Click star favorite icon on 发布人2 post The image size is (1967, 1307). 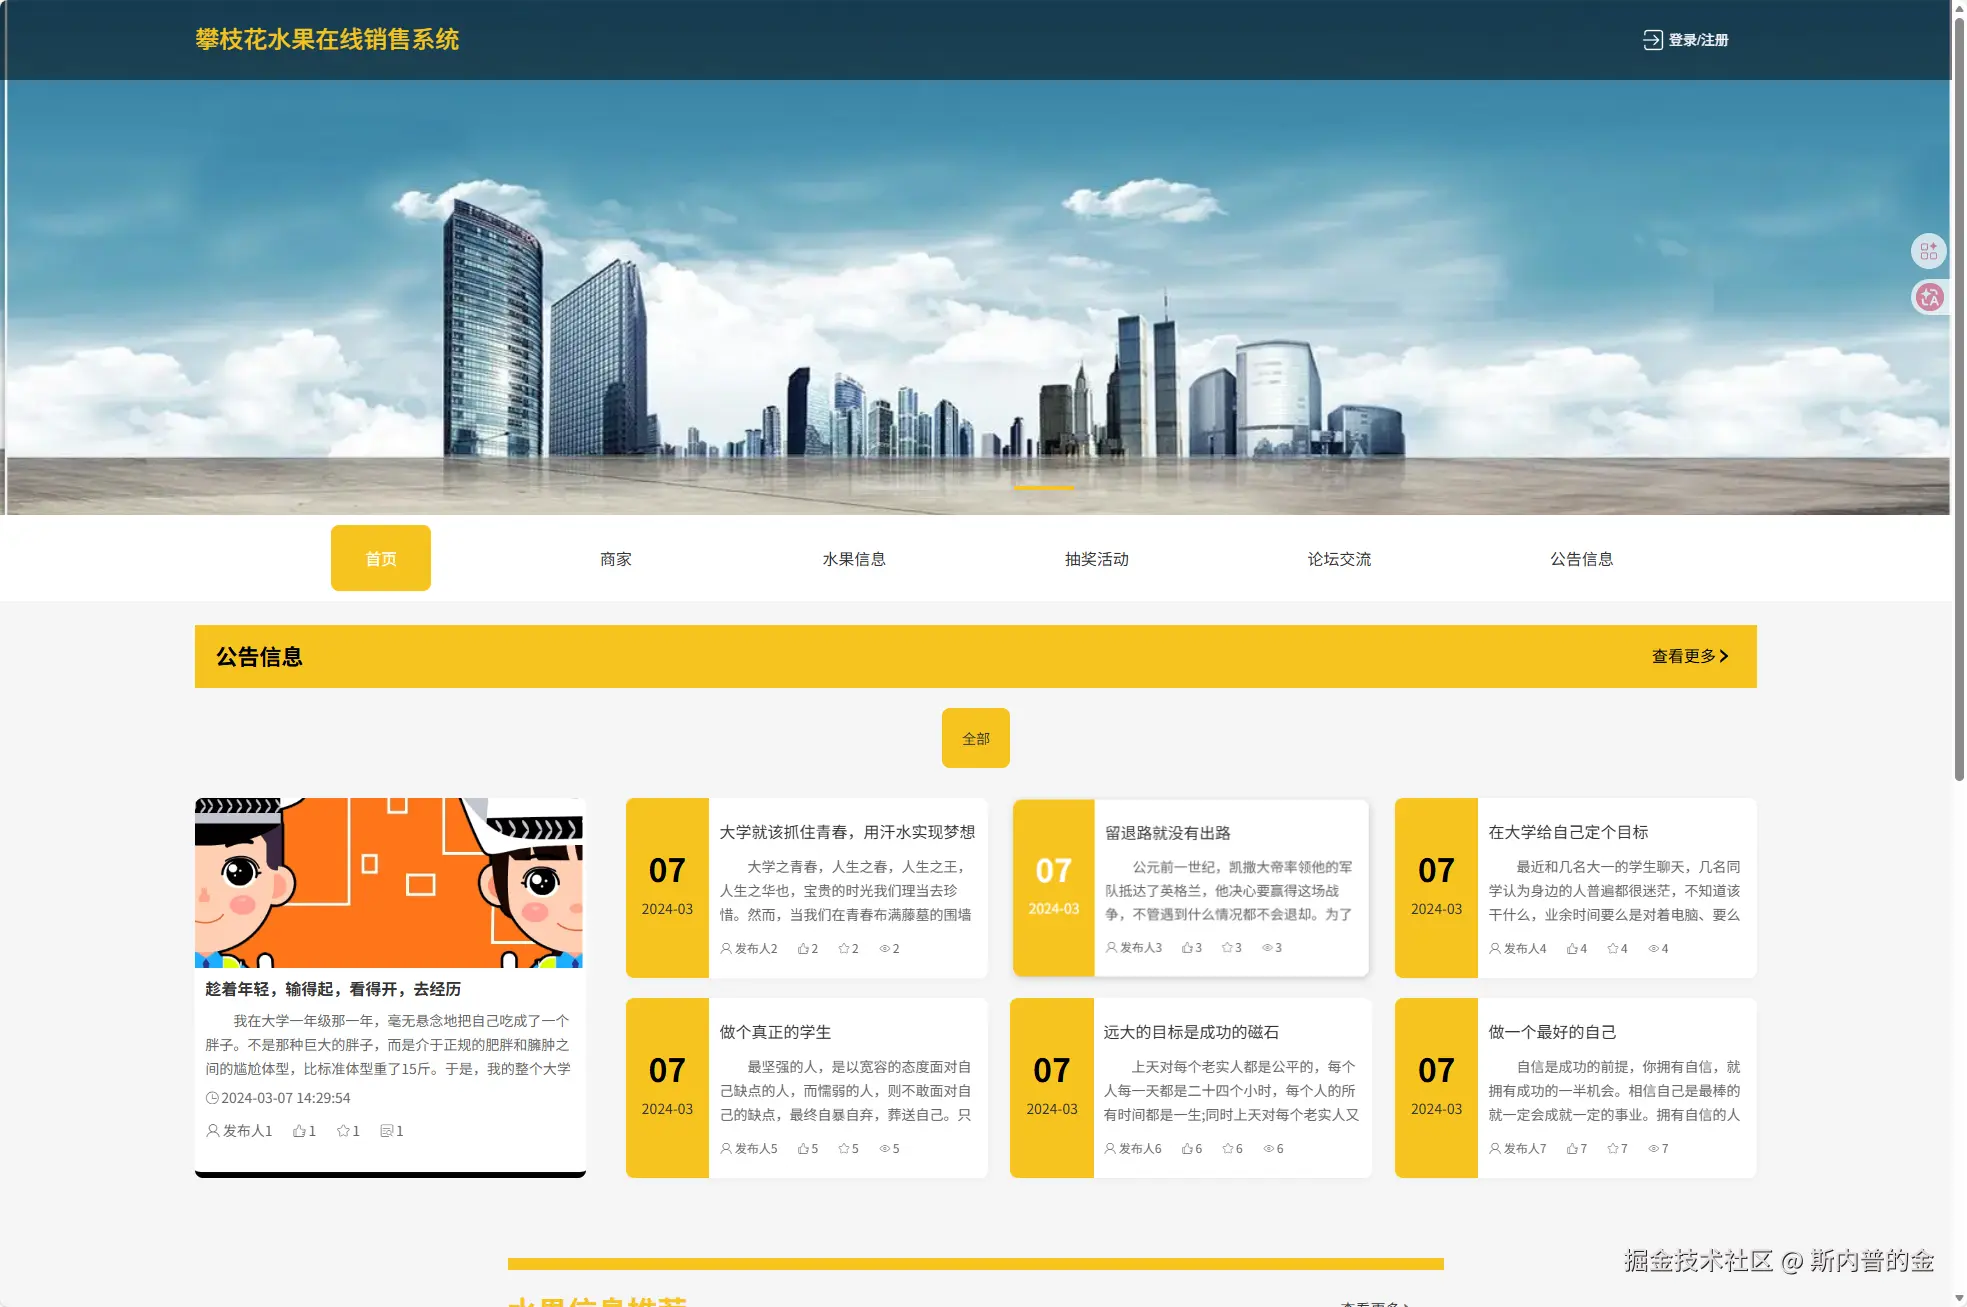pos(844,949)
